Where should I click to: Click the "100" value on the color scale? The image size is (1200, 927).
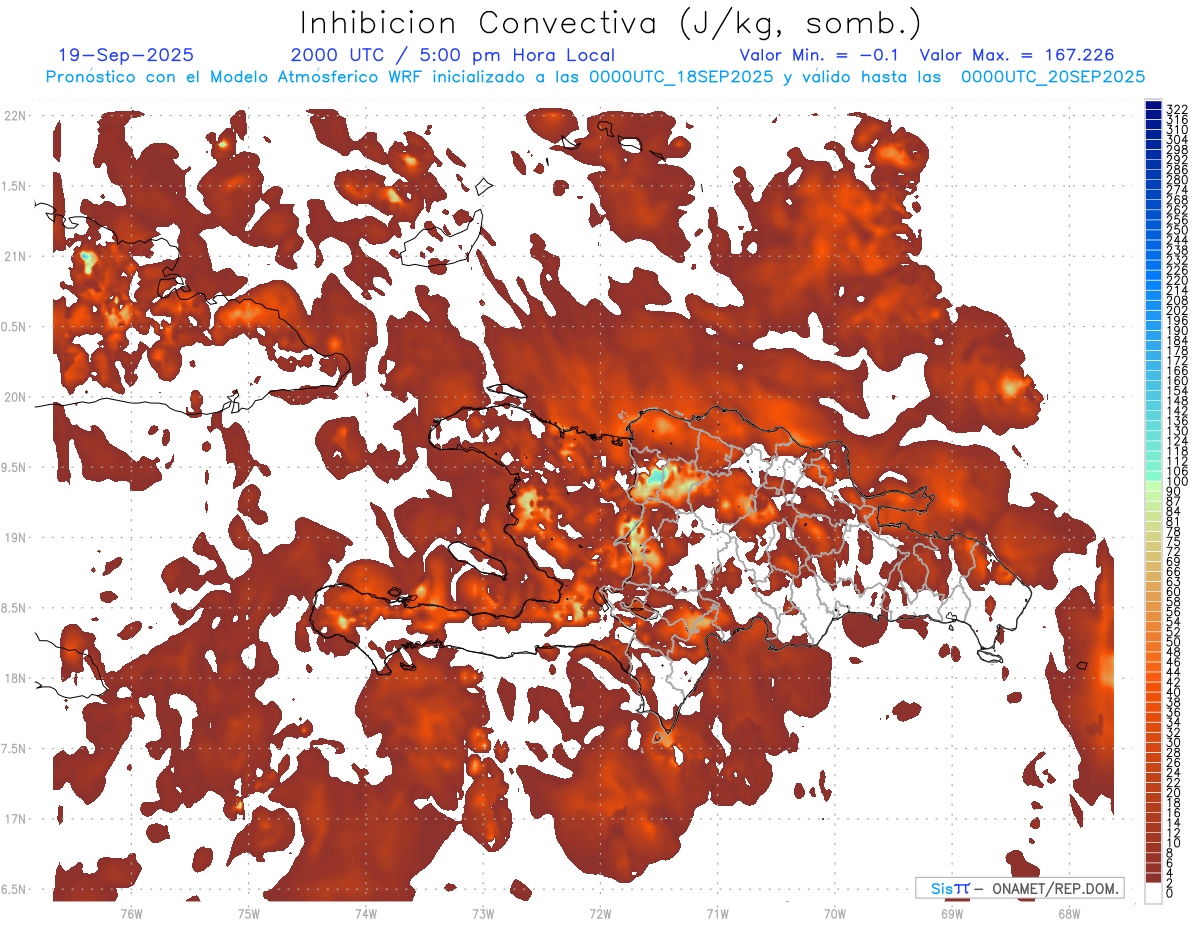1177,482
